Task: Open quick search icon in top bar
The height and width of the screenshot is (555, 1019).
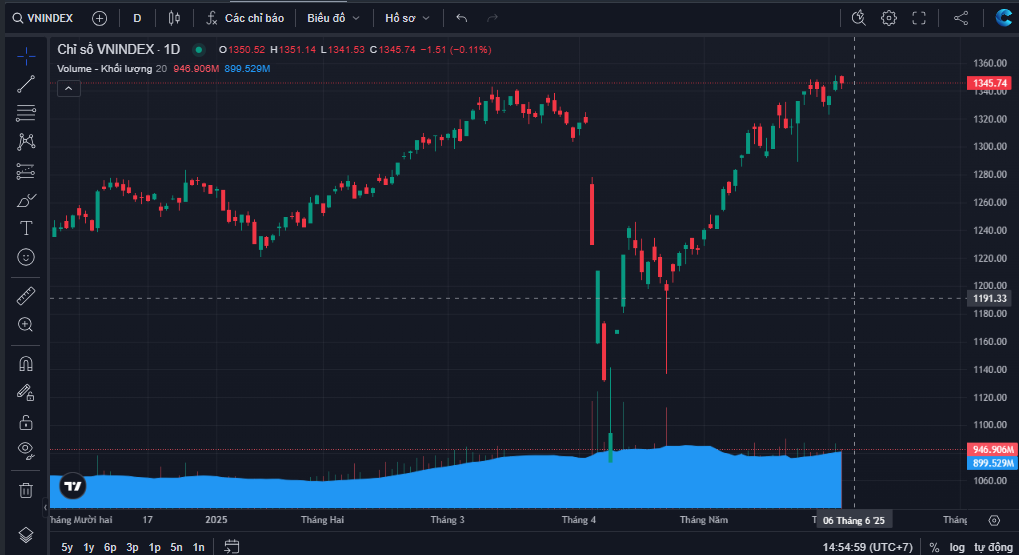Action: pos(858,18)
